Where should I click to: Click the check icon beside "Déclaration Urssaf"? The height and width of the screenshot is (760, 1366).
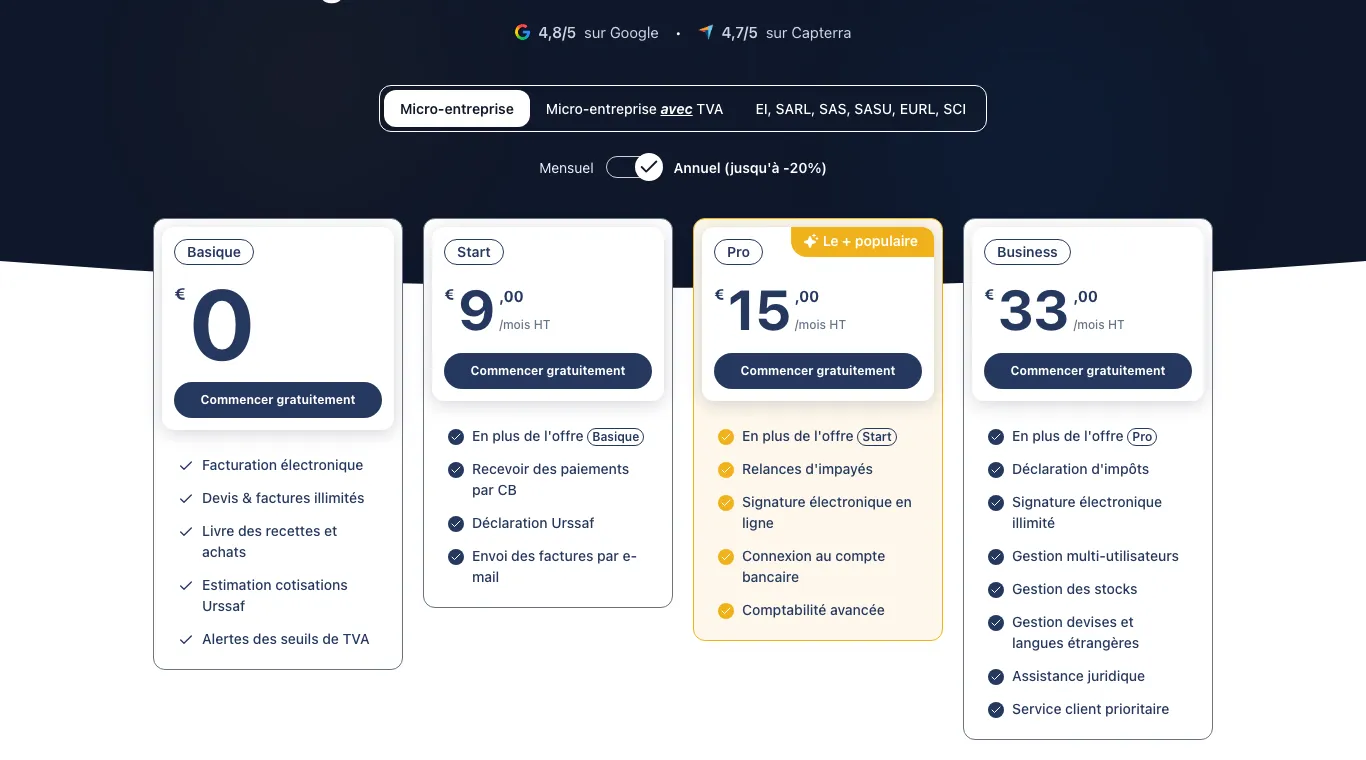pyautogui.click(x=456, y=524)
